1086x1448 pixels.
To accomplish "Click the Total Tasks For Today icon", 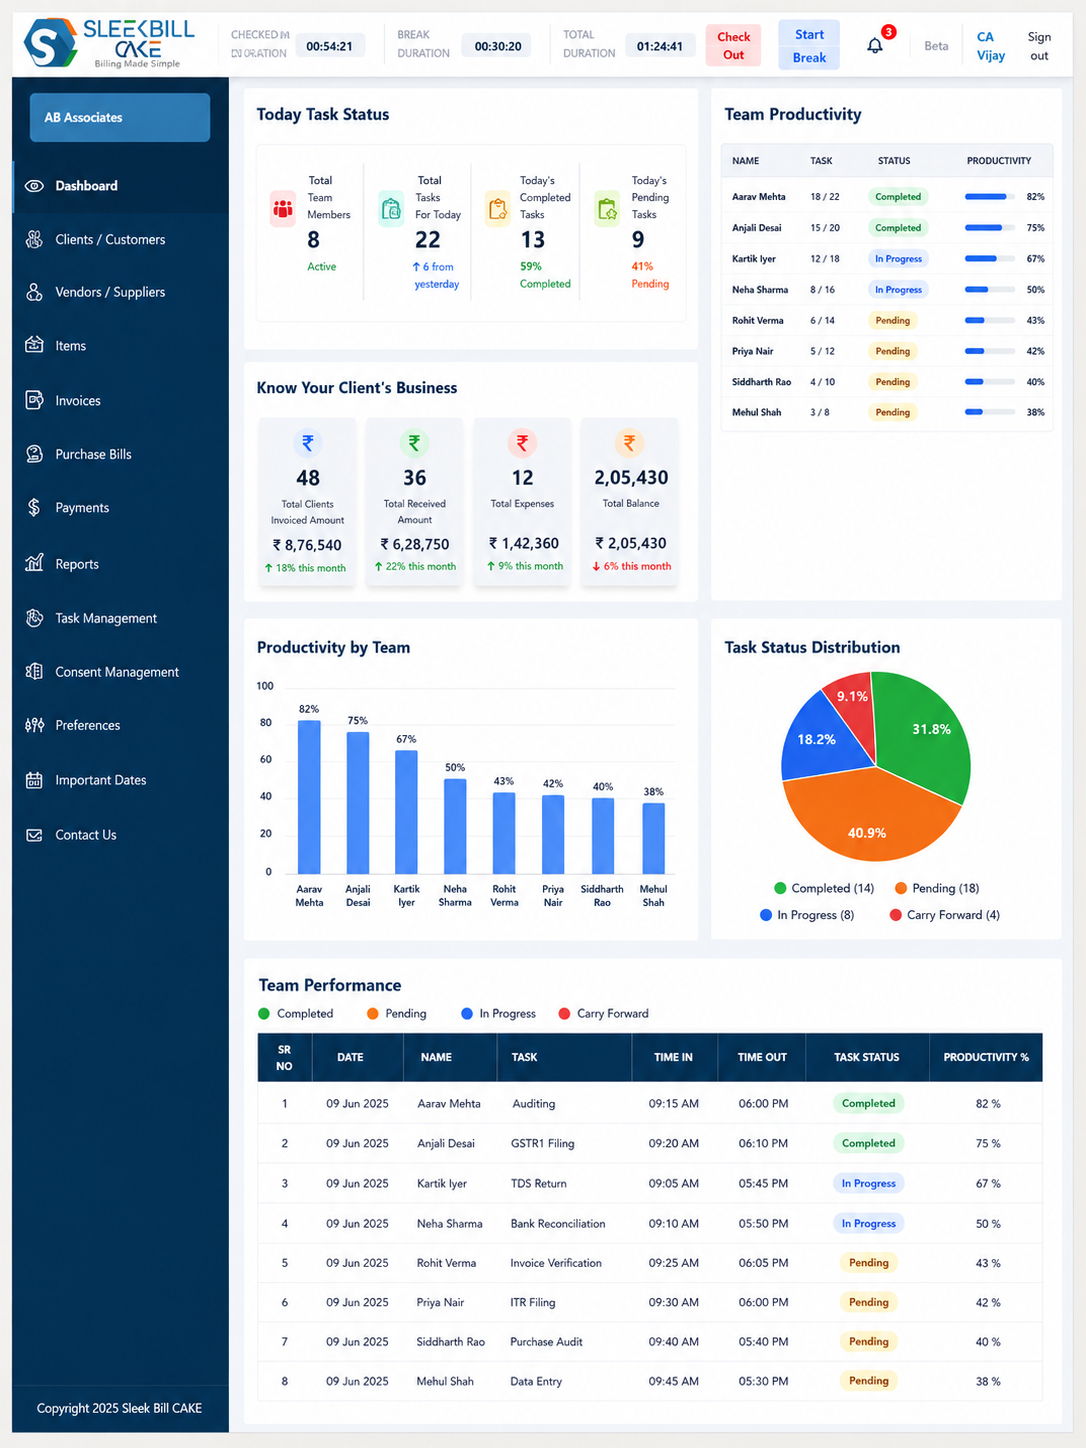I will (x=391, y=209).
